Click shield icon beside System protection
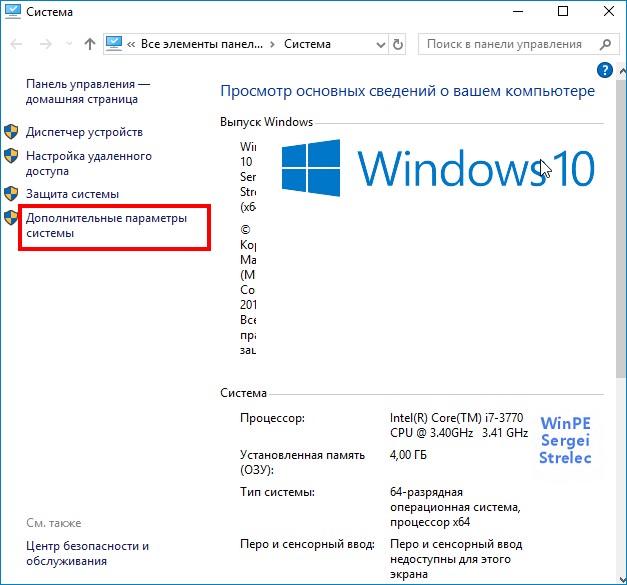The width and height of the screenshot is (627, 585). 11,194
